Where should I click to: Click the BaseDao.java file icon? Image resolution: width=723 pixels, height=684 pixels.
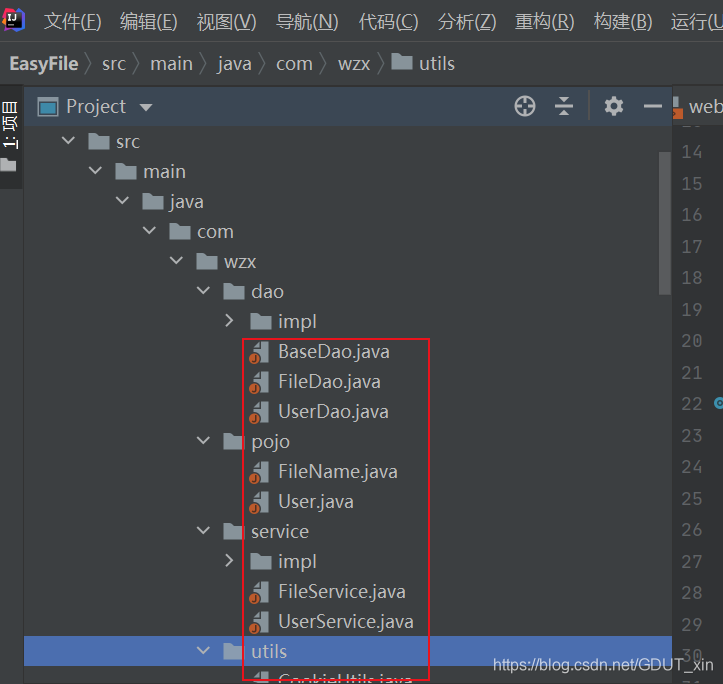click(x=259, y=352)
